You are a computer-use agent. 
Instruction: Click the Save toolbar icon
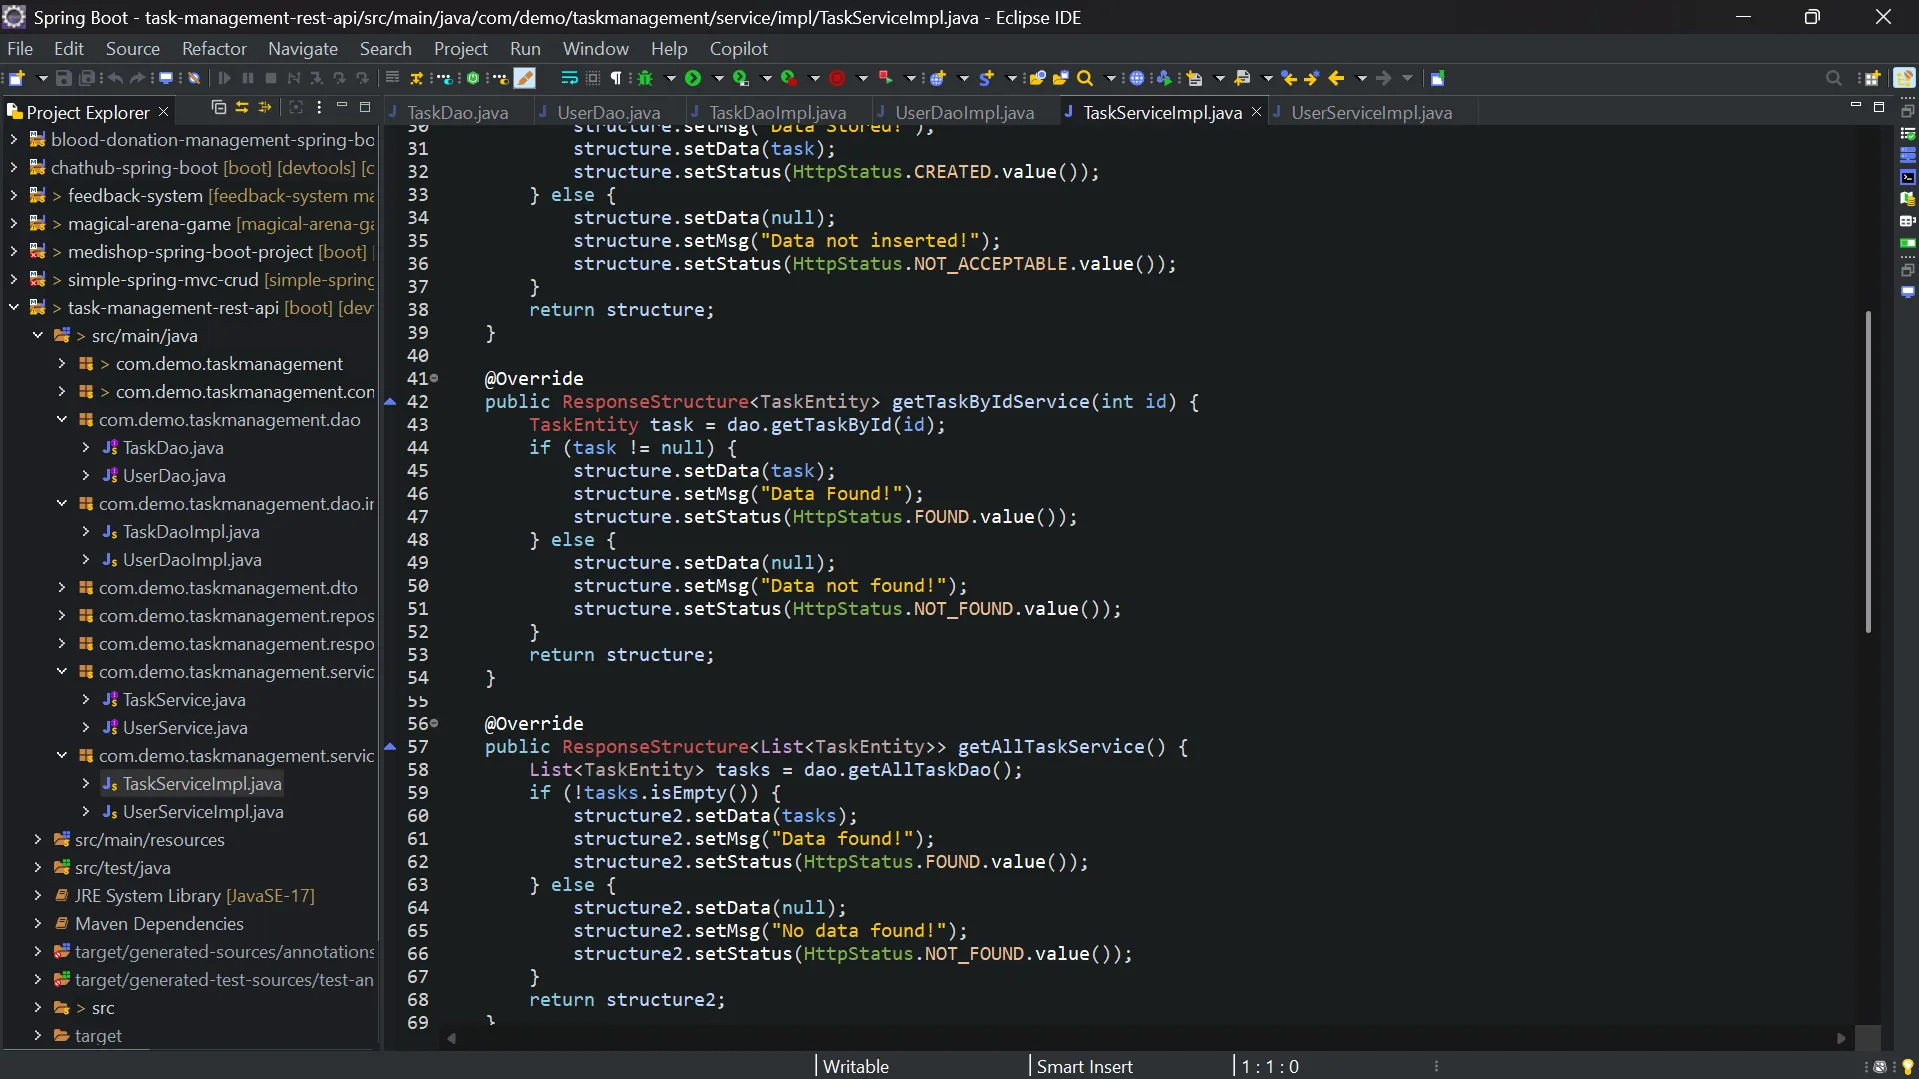63,78
